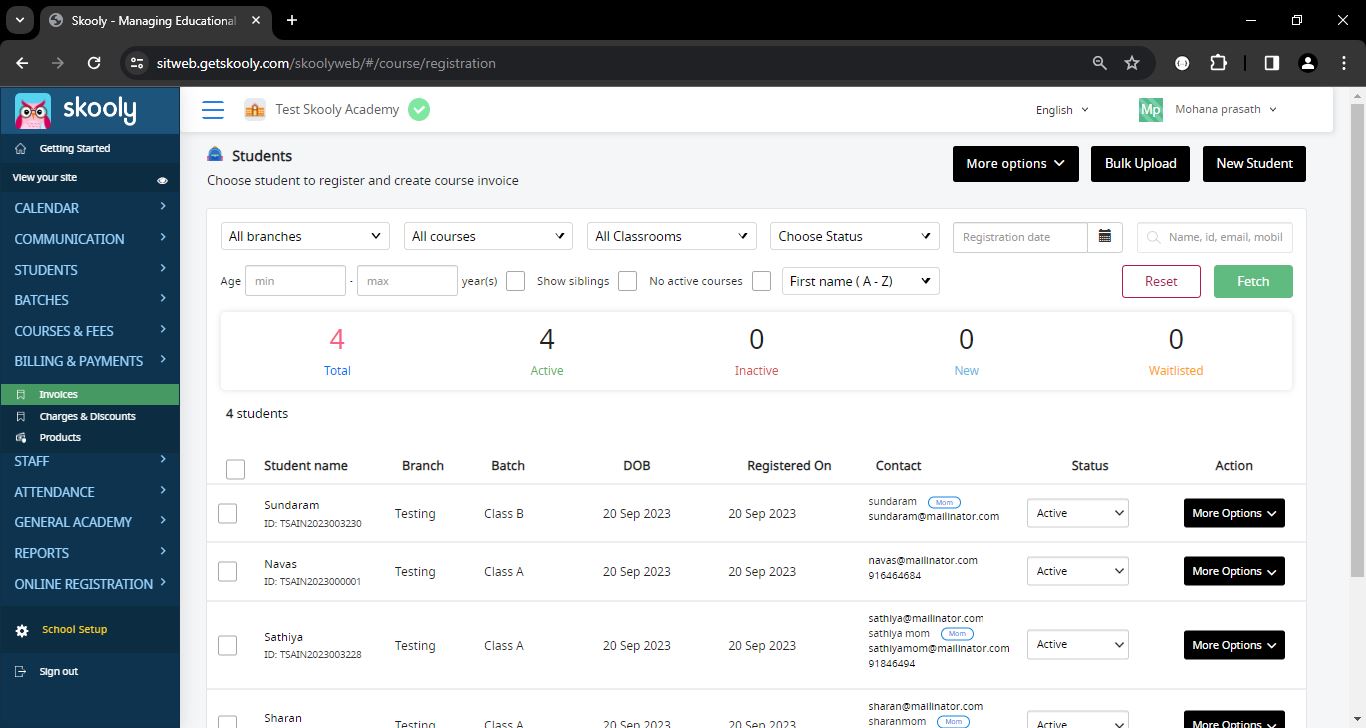This screenshot has width=1366, height=728.
Task: Open the Choose Status dropdown
Action: pyautogui.click(x=855, y=236)
